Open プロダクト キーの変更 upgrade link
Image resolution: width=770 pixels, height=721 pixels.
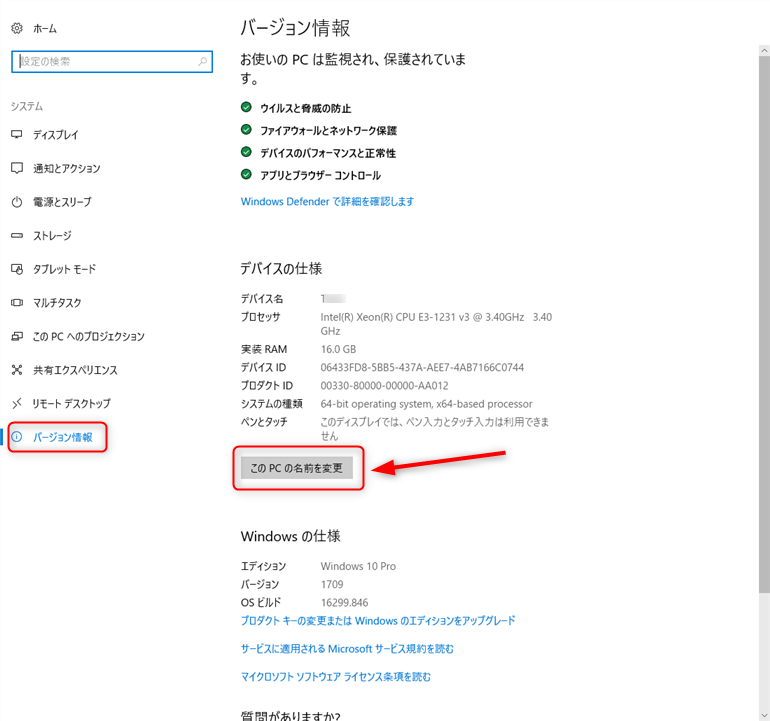pyautogui.click(x=378, y=621)
